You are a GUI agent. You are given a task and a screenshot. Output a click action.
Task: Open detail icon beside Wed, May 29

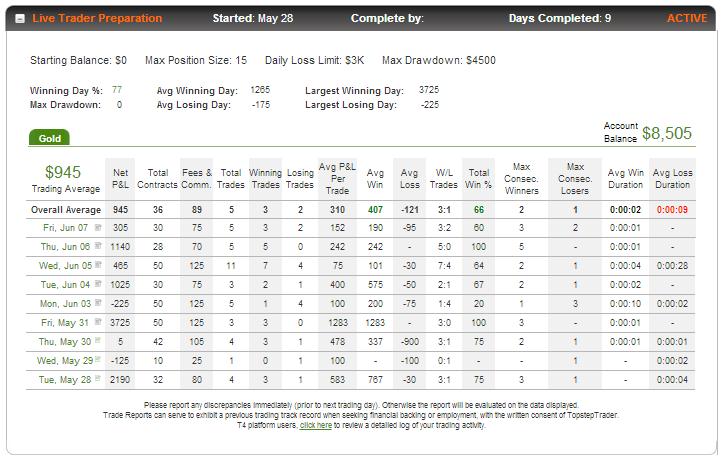point(98,359)
